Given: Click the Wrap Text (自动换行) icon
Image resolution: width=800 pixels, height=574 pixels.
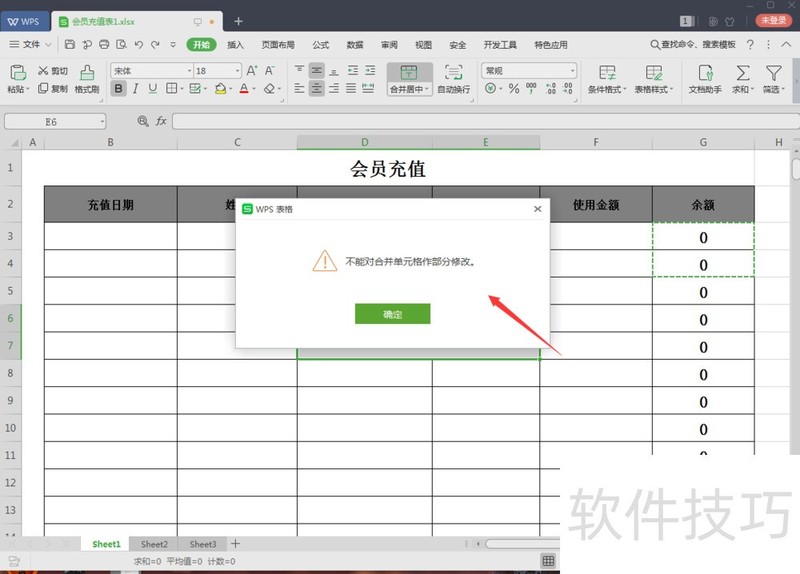Looking at the screenshot, I should point(453,73).
